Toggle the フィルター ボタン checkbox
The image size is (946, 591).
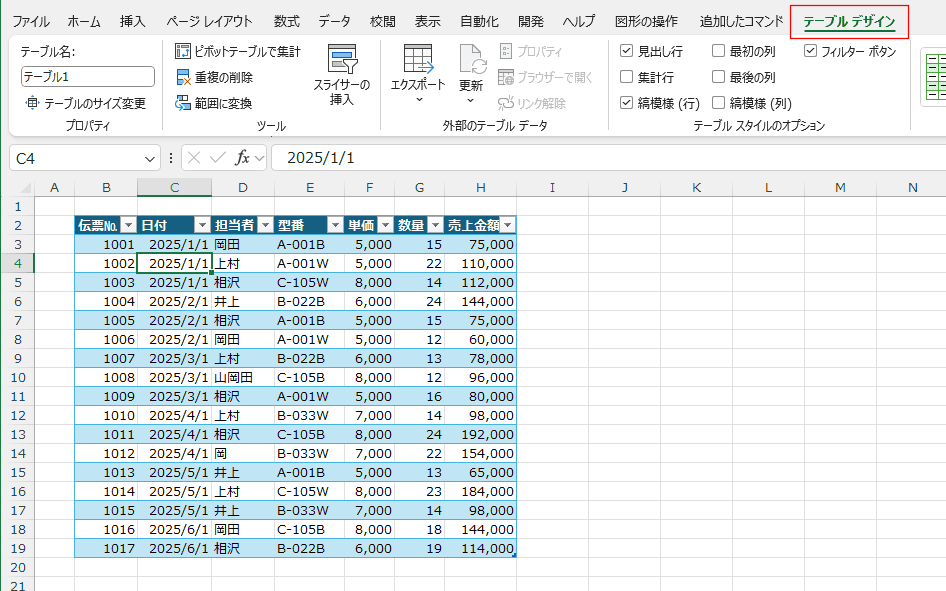click(810, 52)
